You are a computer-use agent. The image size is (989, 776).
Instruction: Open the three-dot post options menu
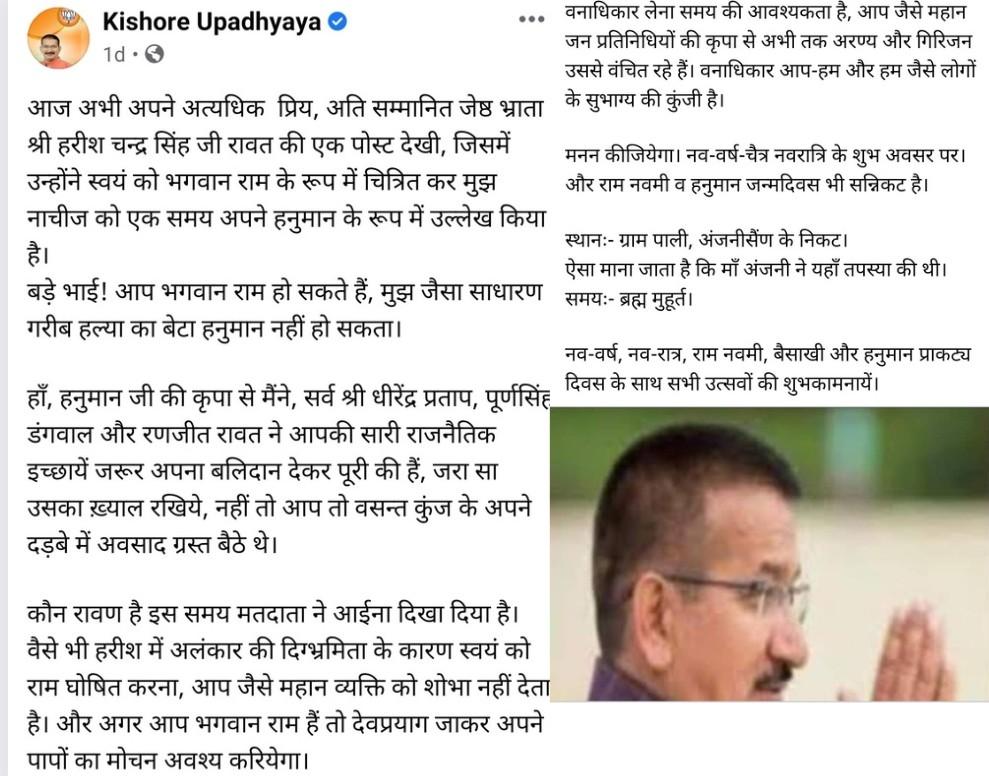coord(531,20)
